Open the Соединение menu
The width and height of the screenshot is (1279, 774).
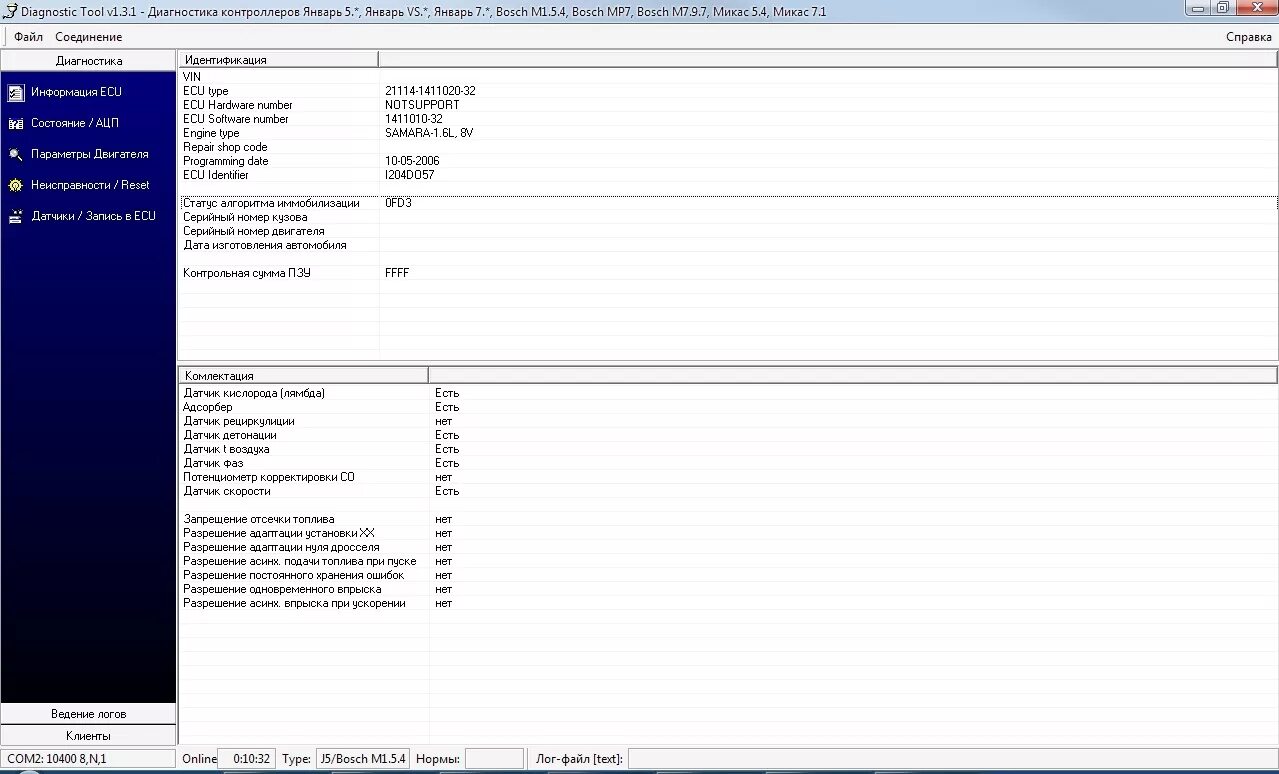[89, 37]
